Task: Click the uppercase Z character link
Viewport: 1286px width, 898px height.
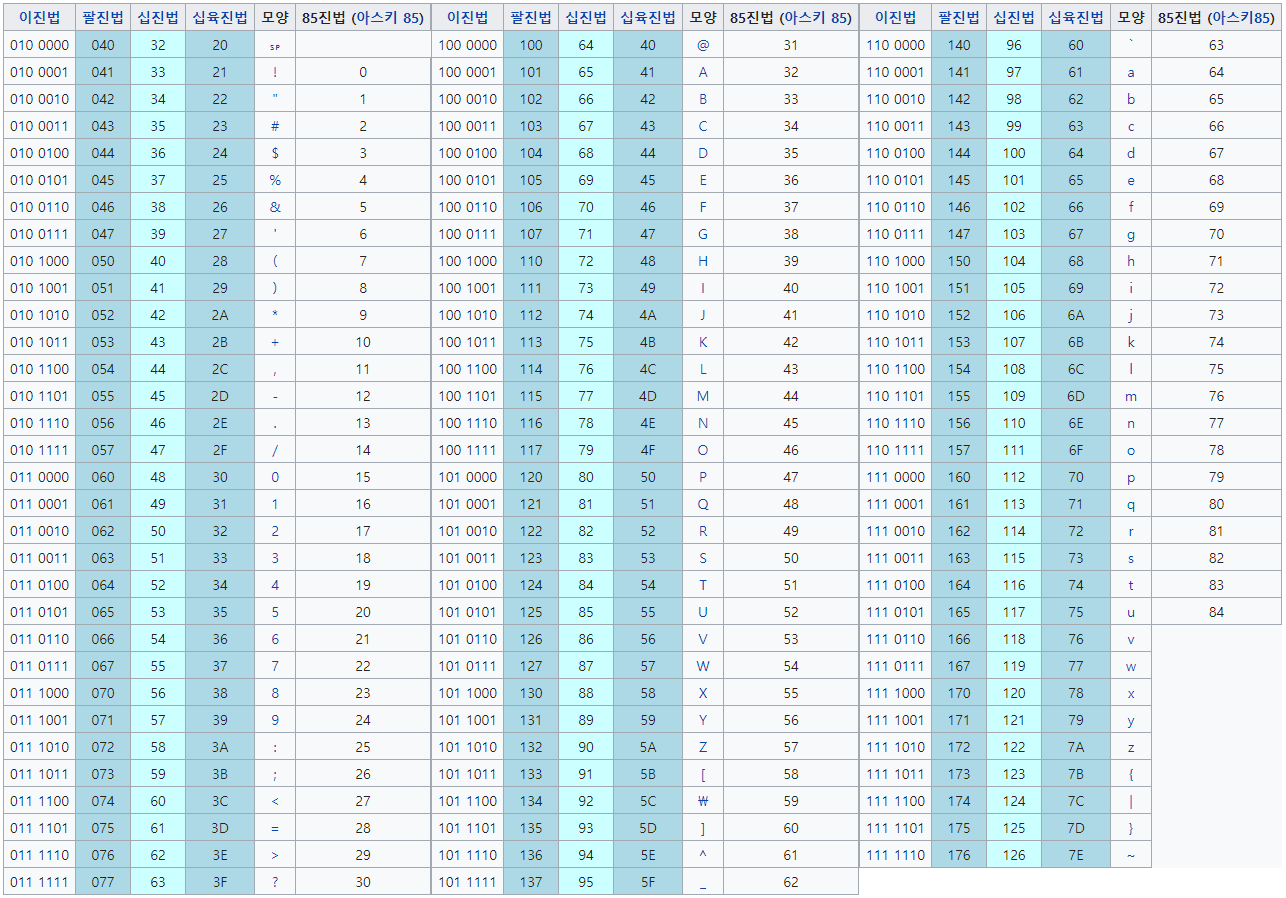Action: point(703,747)
